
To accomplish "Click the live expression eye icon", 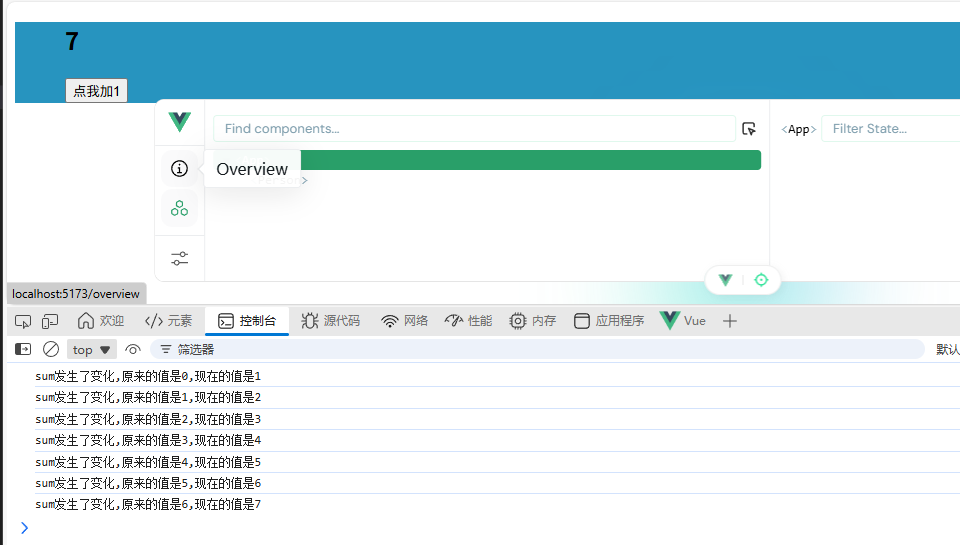I will point(133,350).
